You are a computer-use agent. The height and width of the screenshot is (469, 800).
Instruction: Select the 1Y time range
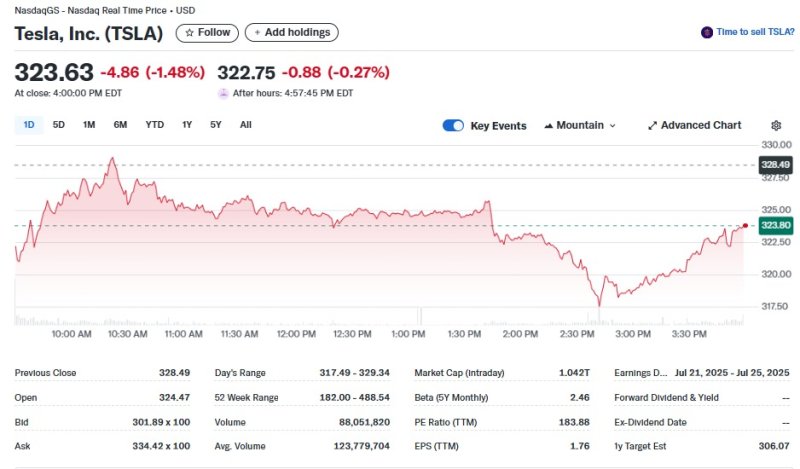[187, 125]
